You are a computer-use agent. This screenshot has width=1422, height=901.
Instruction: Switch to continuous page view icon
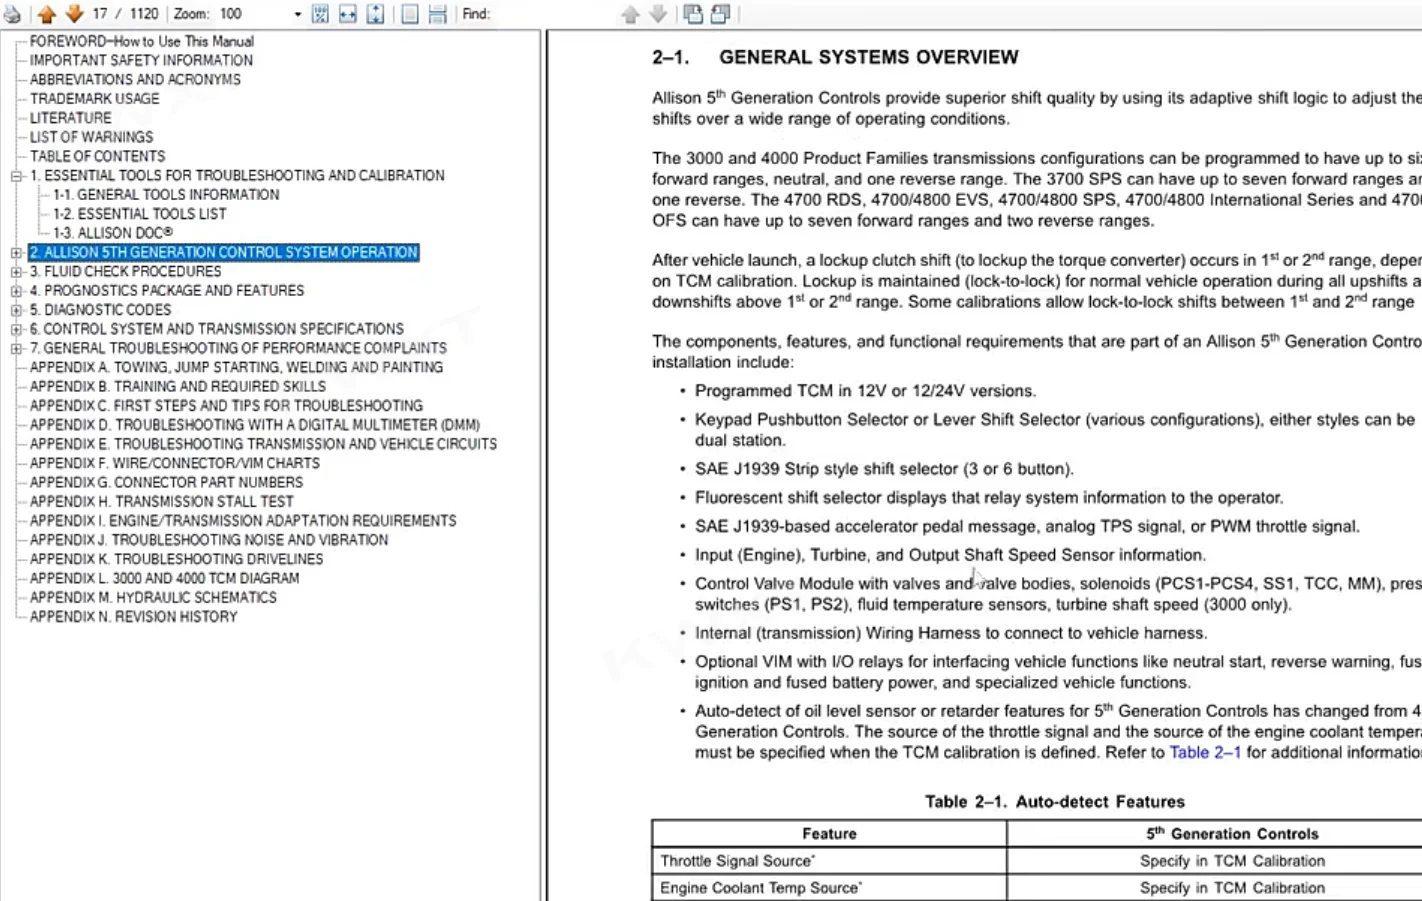[x=437, y=14]
